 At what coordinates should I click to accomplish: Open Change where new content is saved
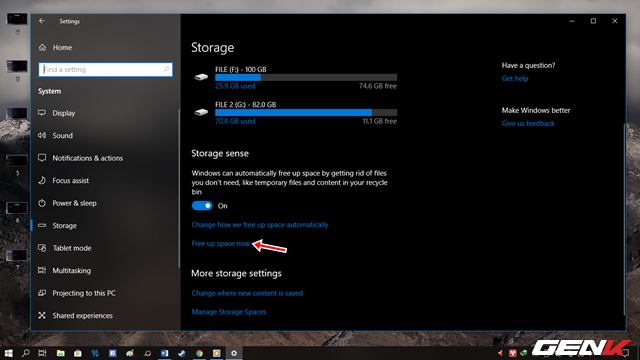(247, 293)
